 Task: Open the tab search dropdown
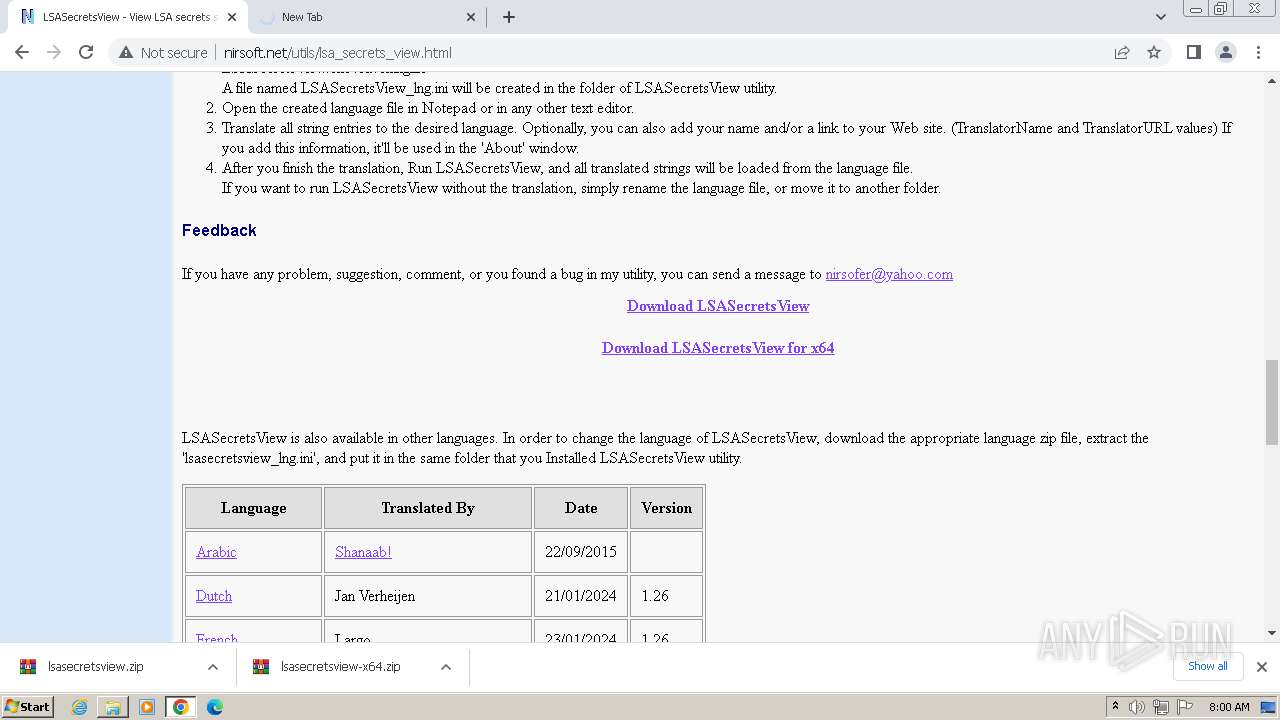(x=1160, y=17)
